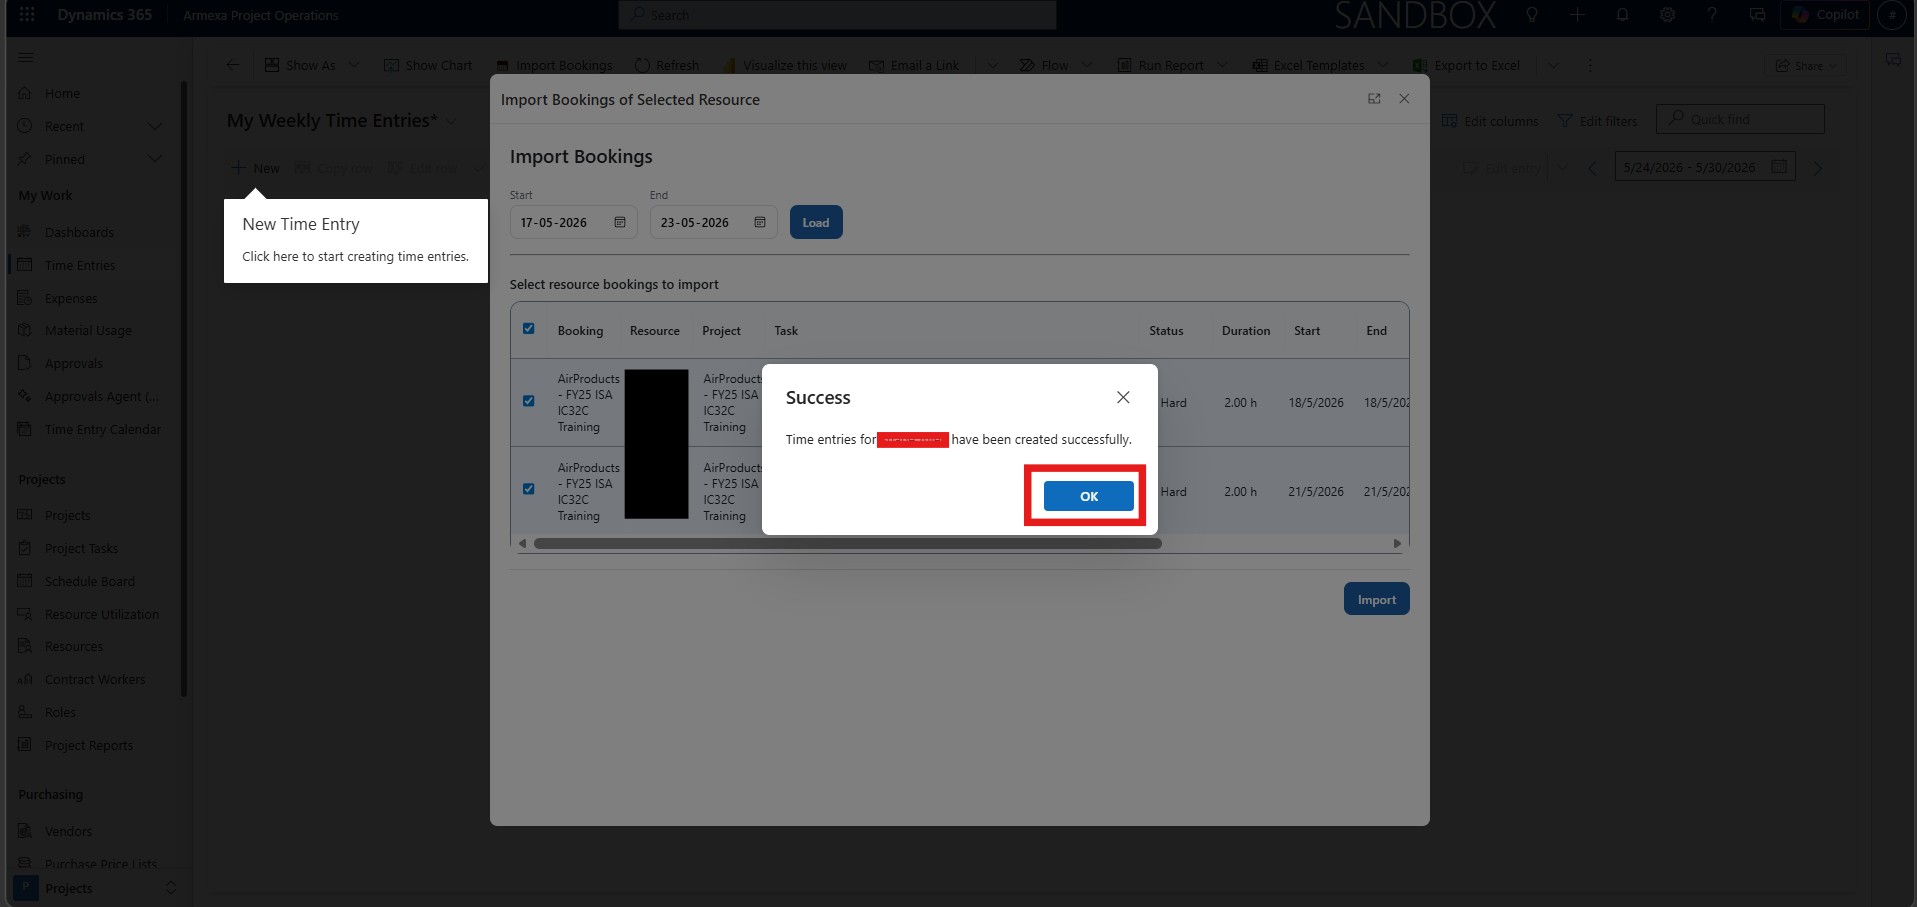Open the My Weekly Time Entries view selector
This screenshot has width=1917, height=907.
coord(342,120)
